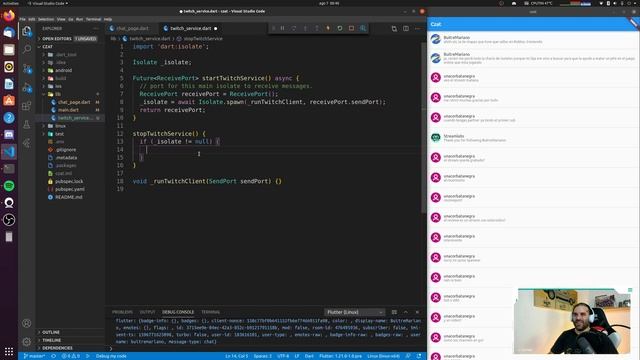
Task: Open the Terminal menu
Action: (x=93, y=19)
